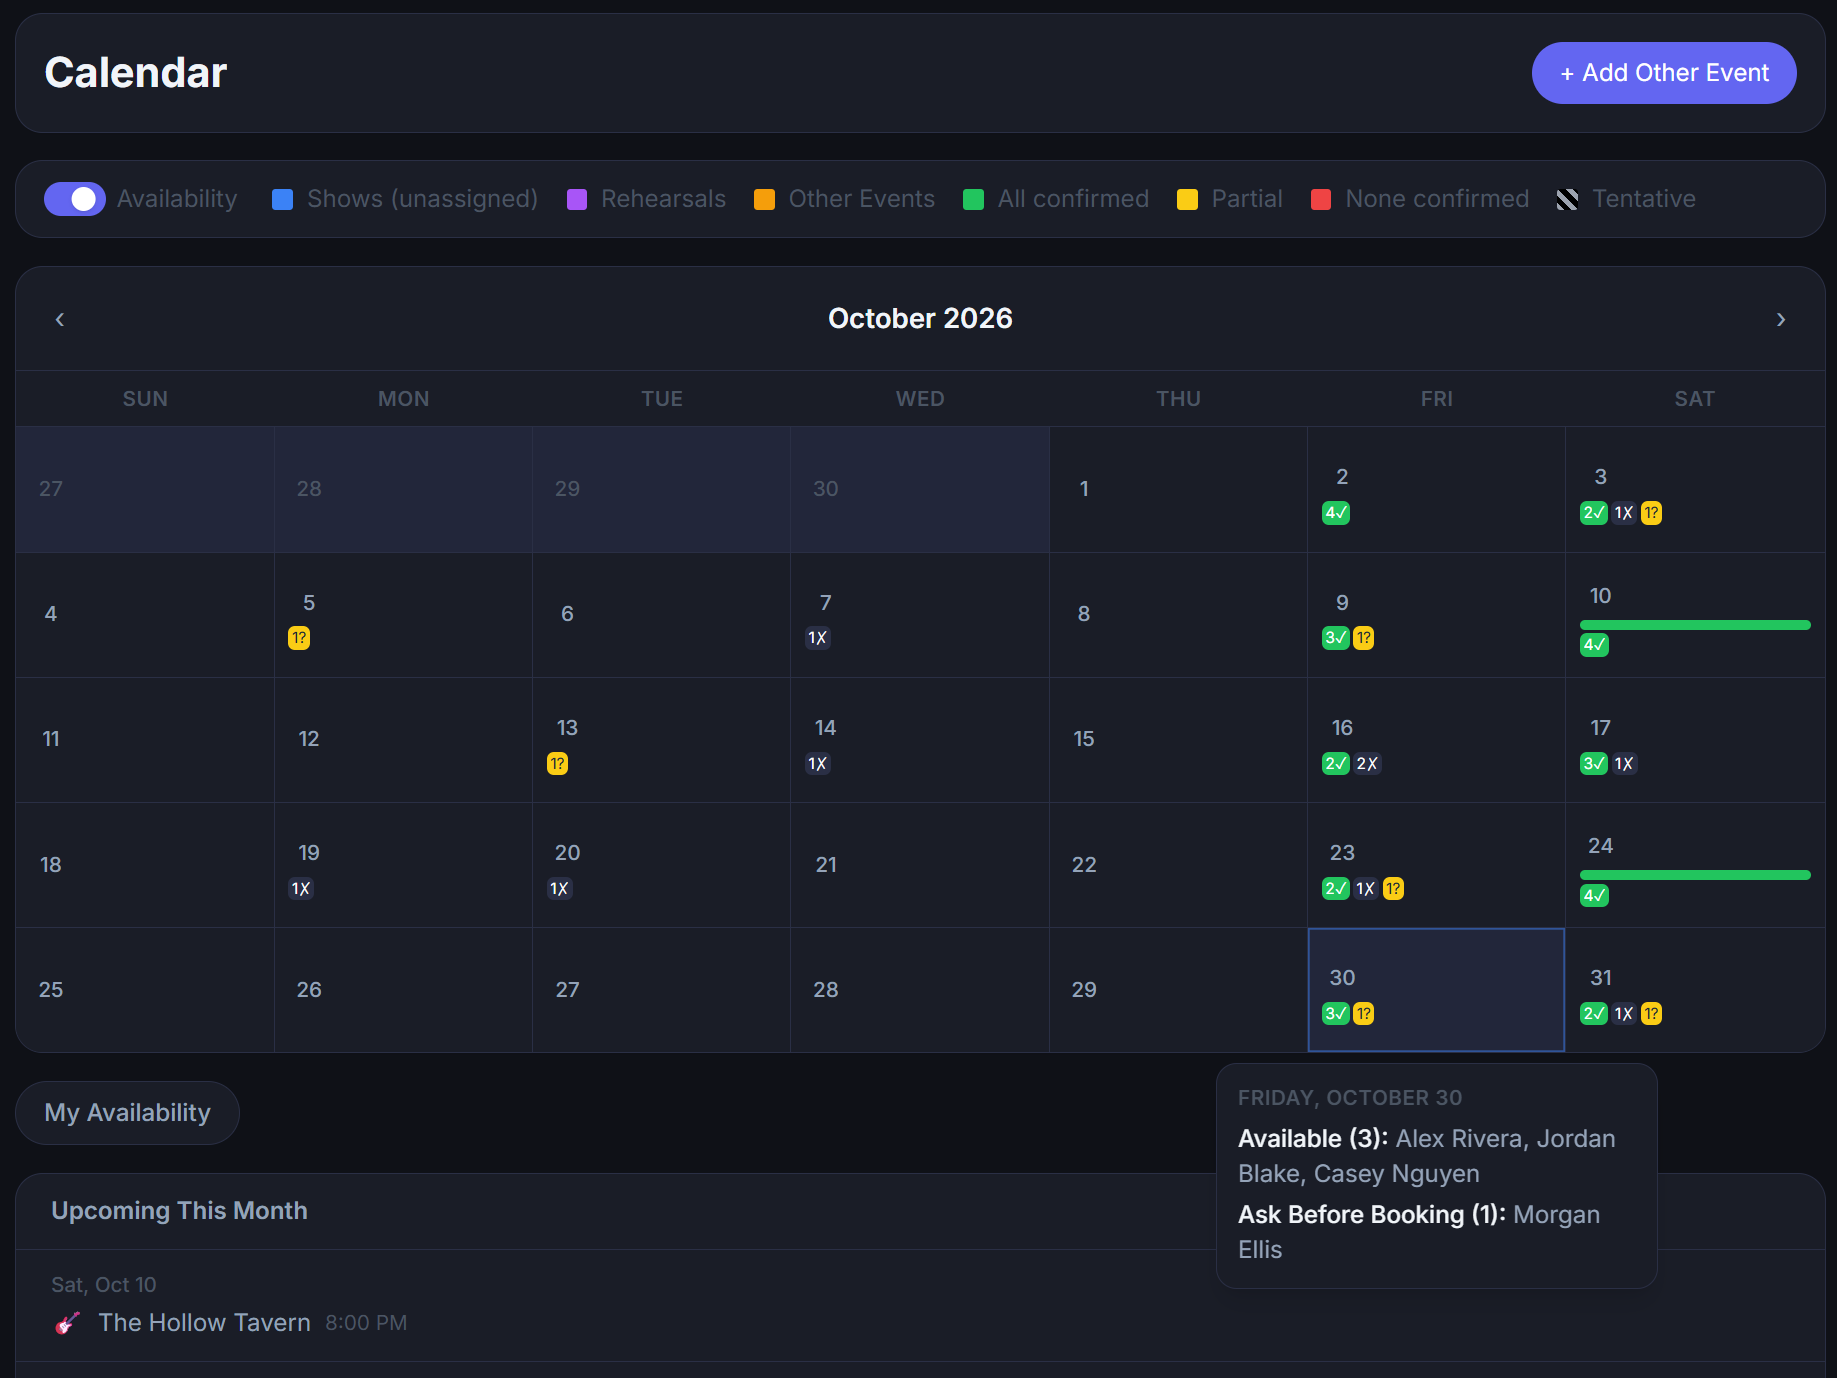Click the yellow 1? badge on October 31

(1651, 1014)
